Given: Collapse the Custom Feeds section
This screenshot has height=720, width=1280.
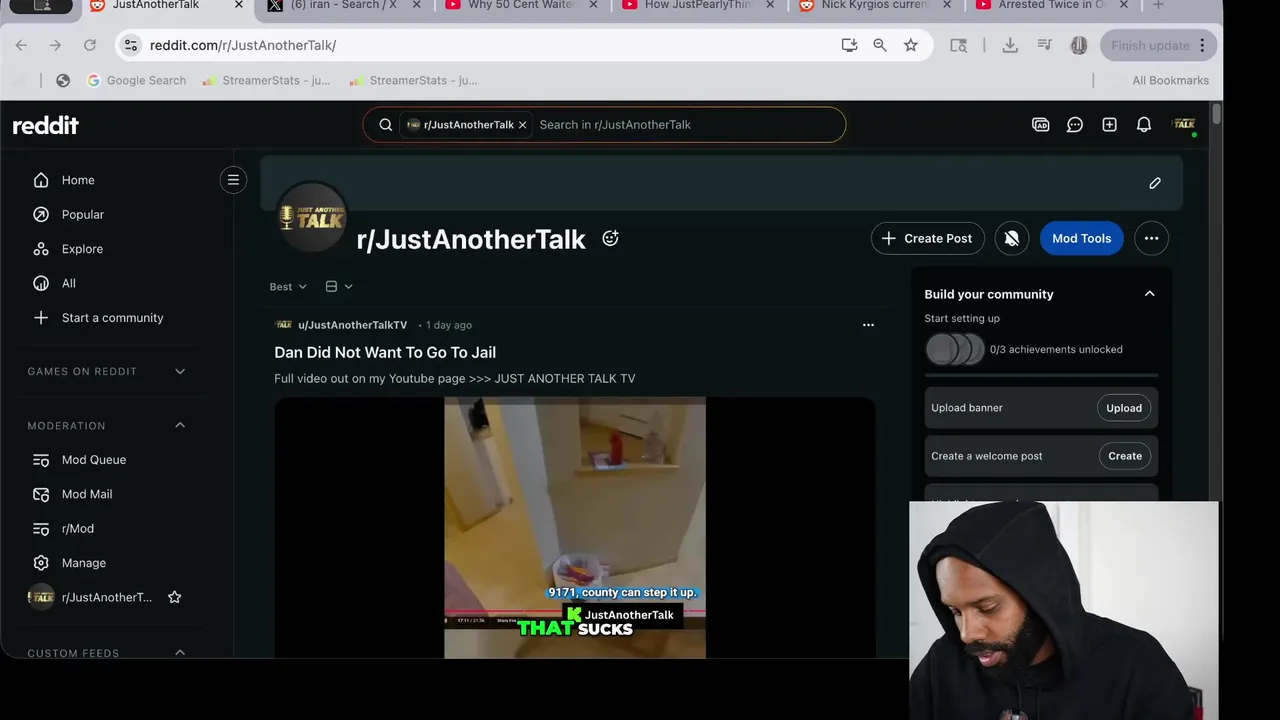Looking at the screenshot, I should 180,653.
